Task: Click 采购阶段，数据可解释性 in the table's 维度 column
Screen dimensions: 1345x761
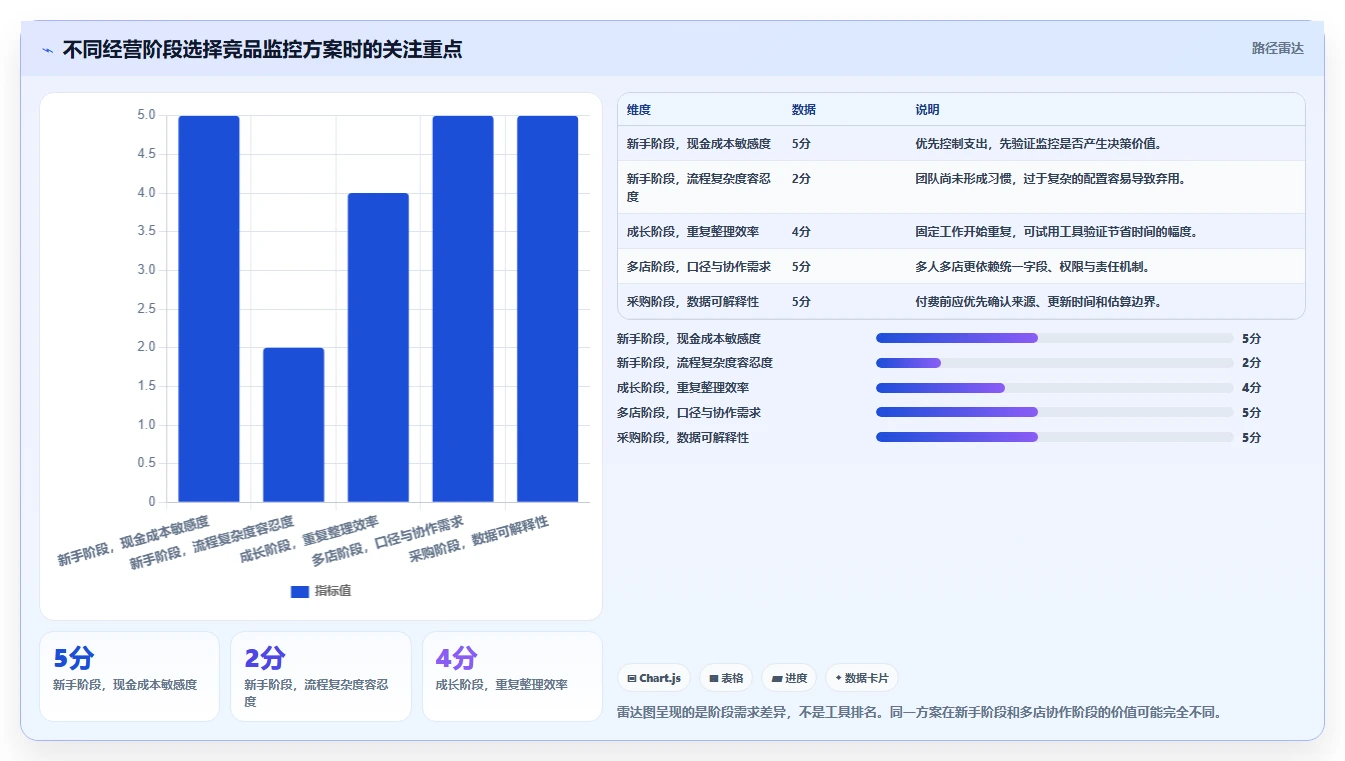Action: coord(693,301)
